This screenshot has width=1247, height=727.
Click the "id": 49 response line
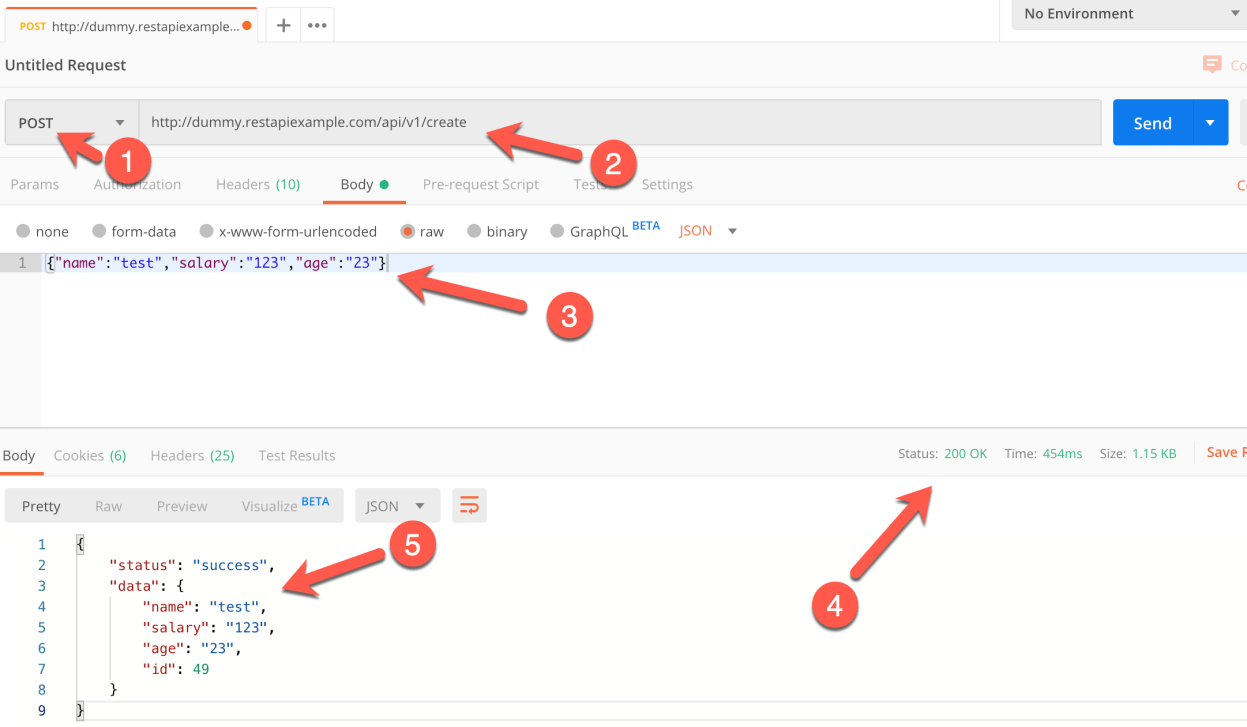[x=176, y=669]
